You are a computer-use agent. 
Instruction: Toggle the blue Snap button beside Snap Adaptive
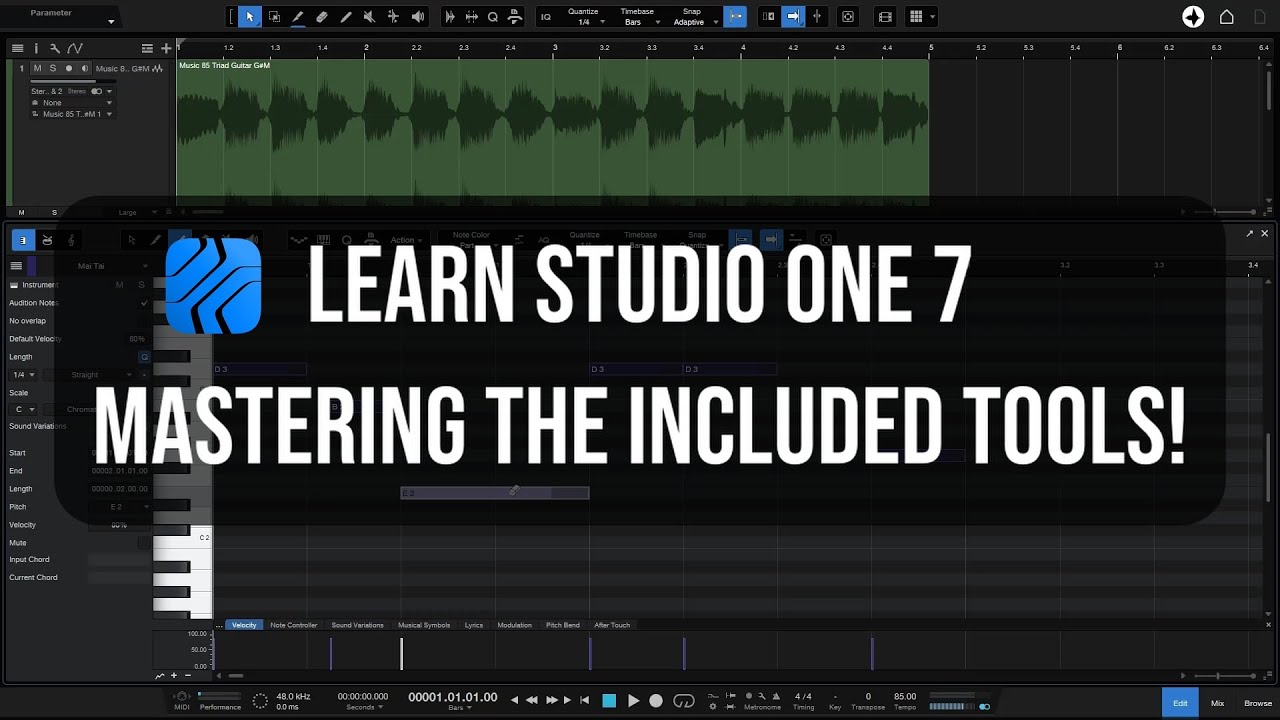[x=735, y=16]
